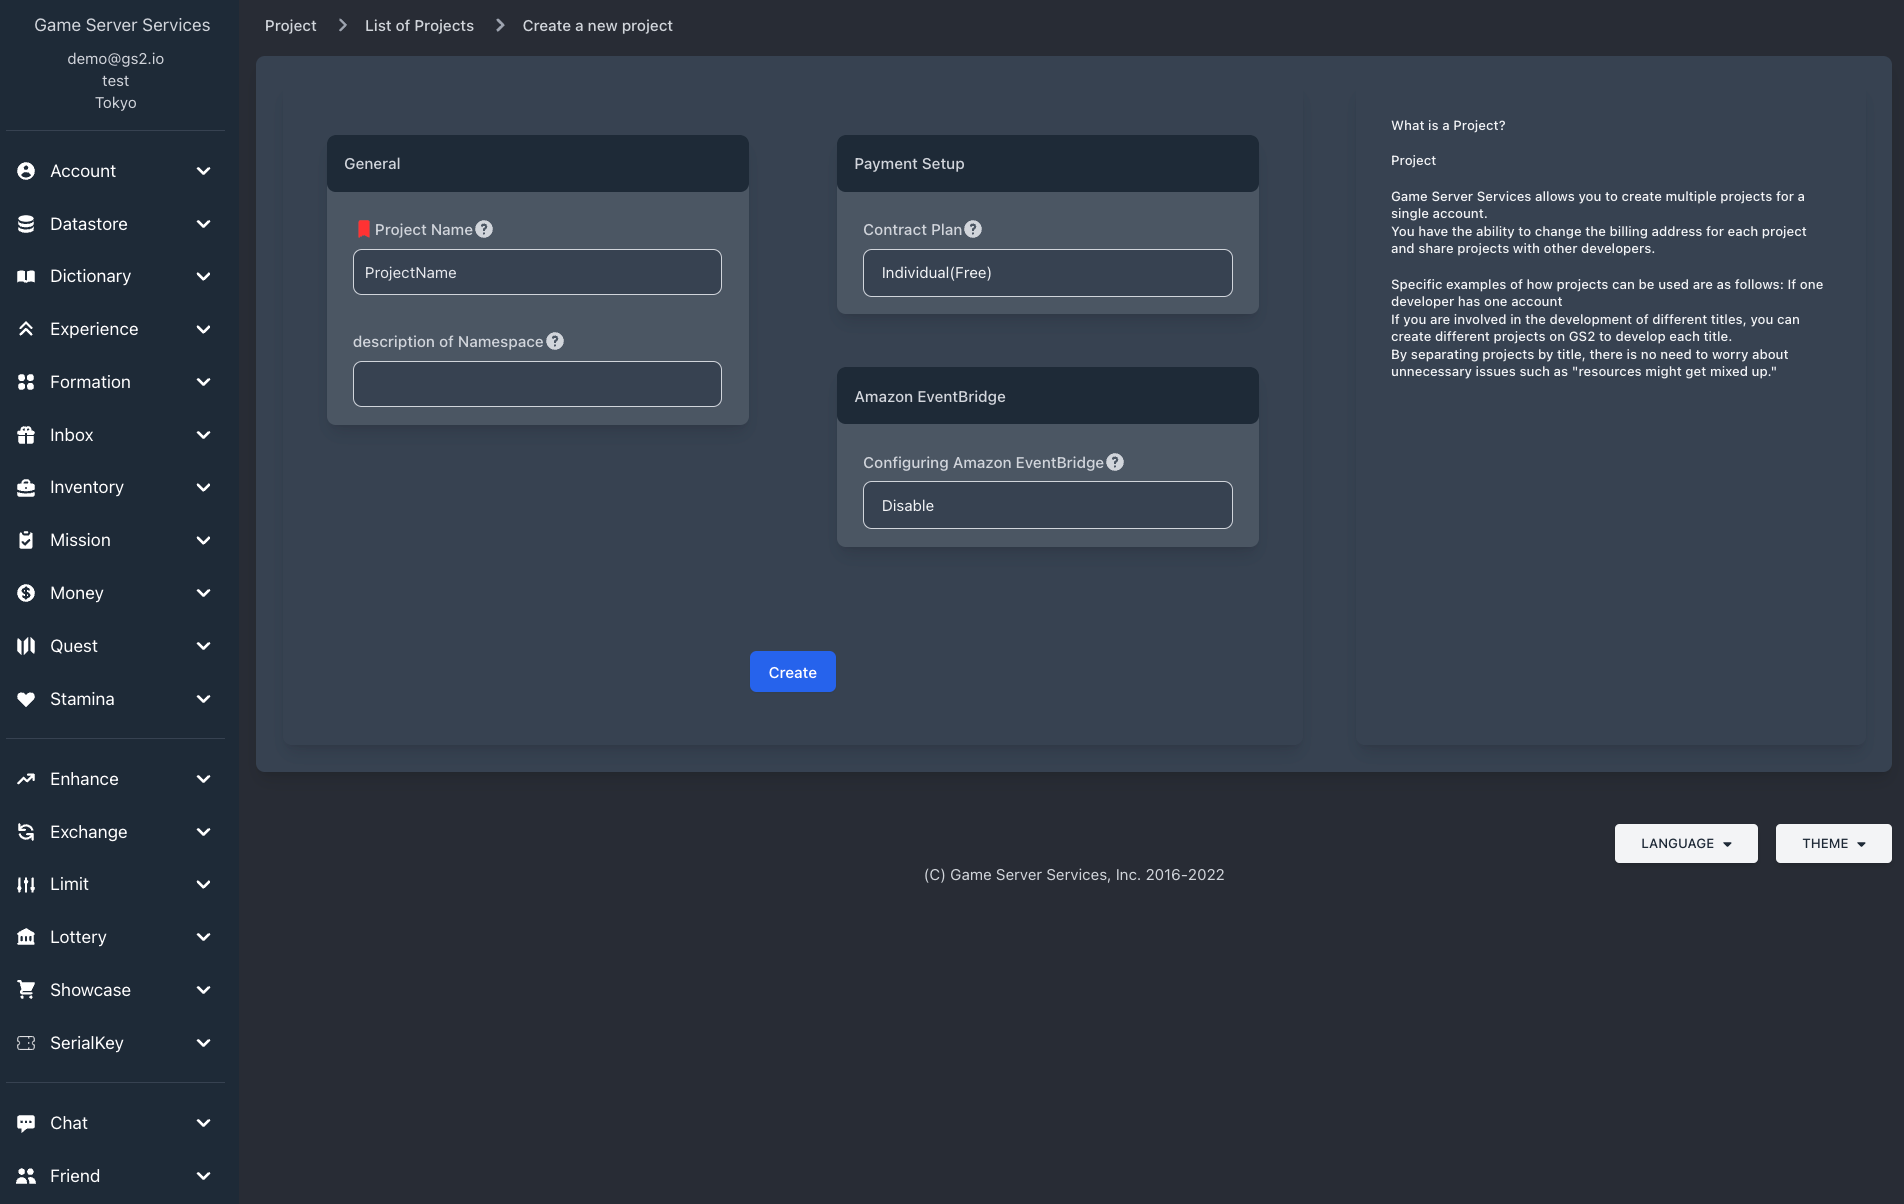Go to List of Projects breadcrumb
This screenshot has width=1904, height=1204.
[419, 25]
